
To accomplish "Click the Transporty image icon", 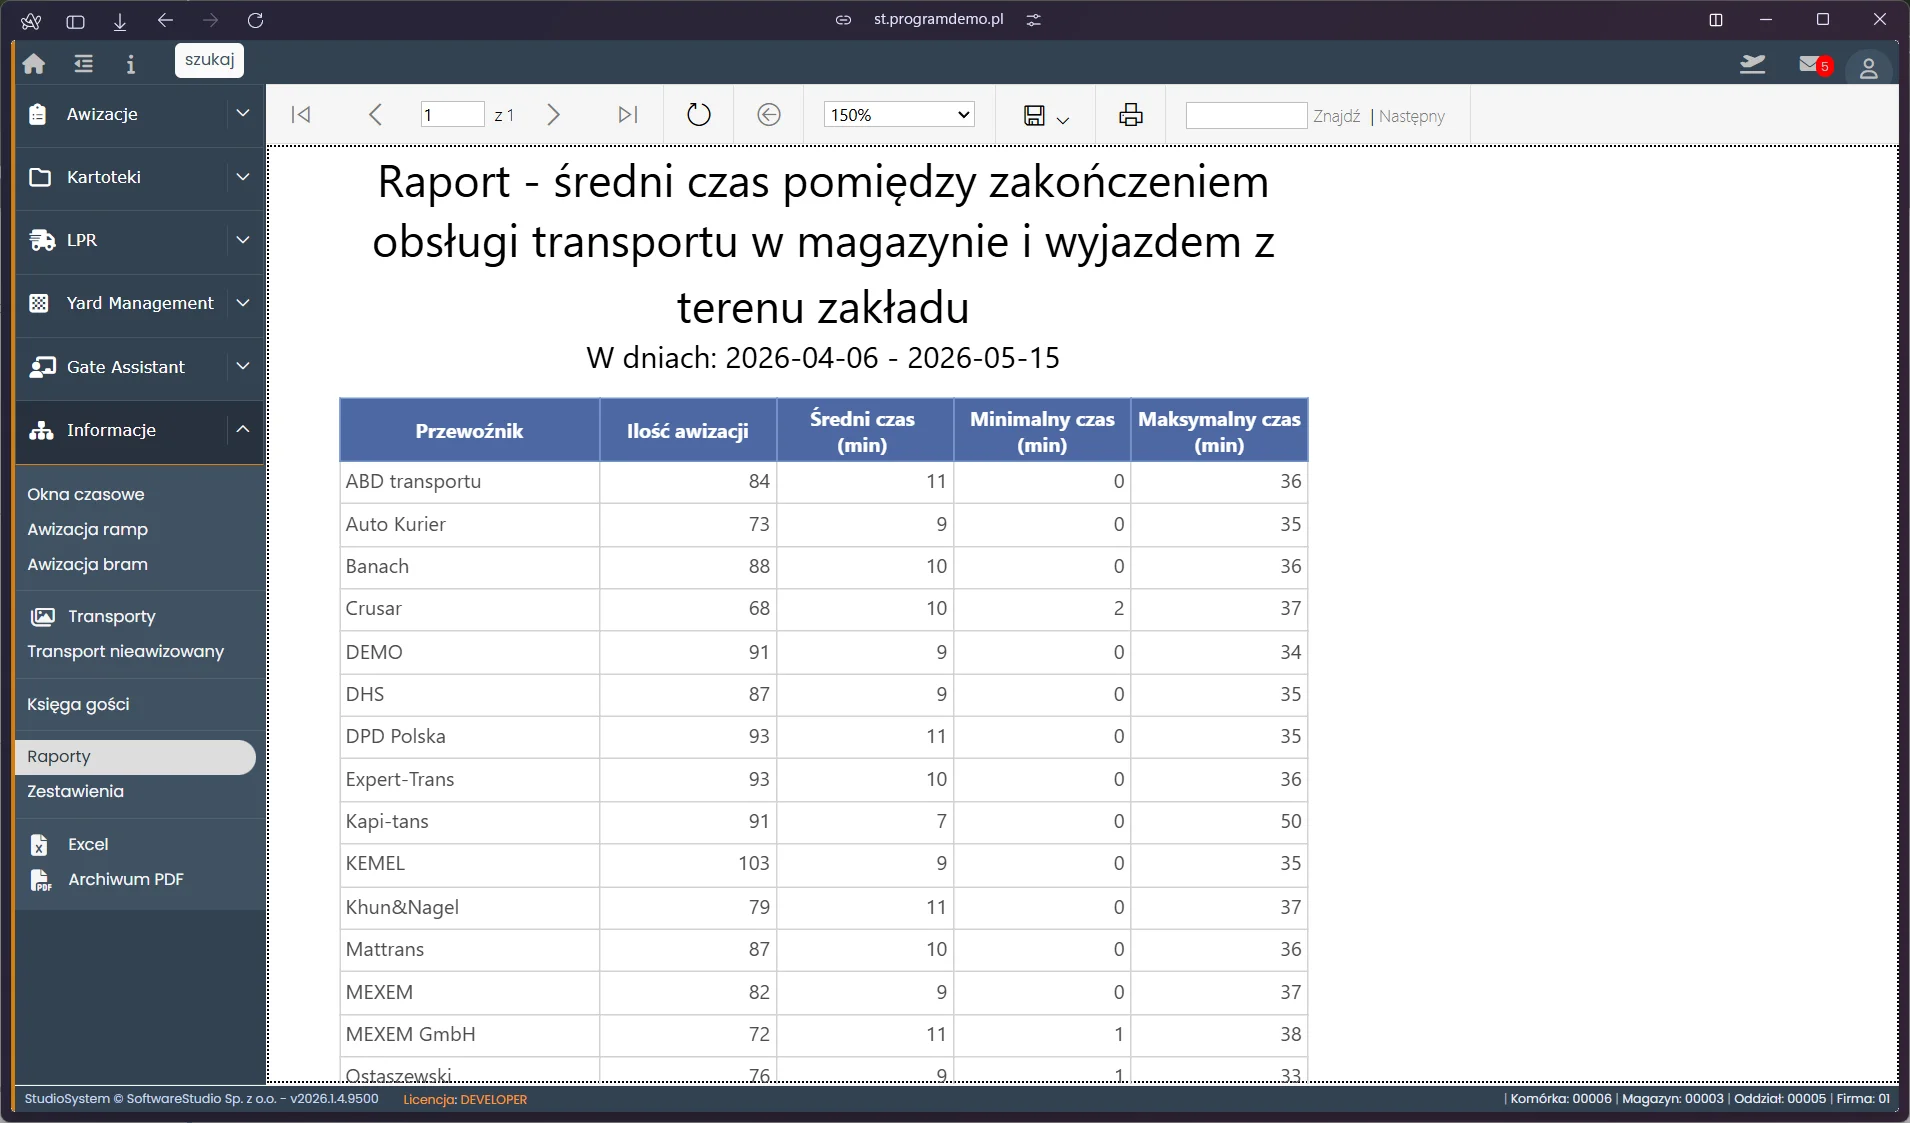I will (x=42, y=616).
